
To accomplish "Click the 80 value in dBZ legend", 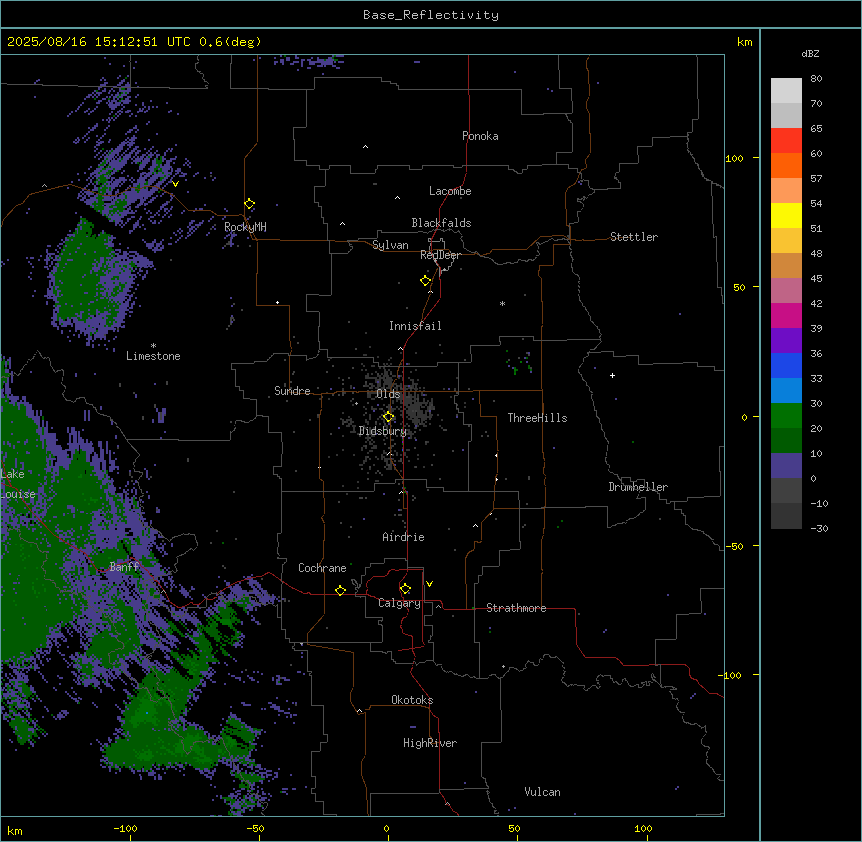I will (x=816, y=79).
